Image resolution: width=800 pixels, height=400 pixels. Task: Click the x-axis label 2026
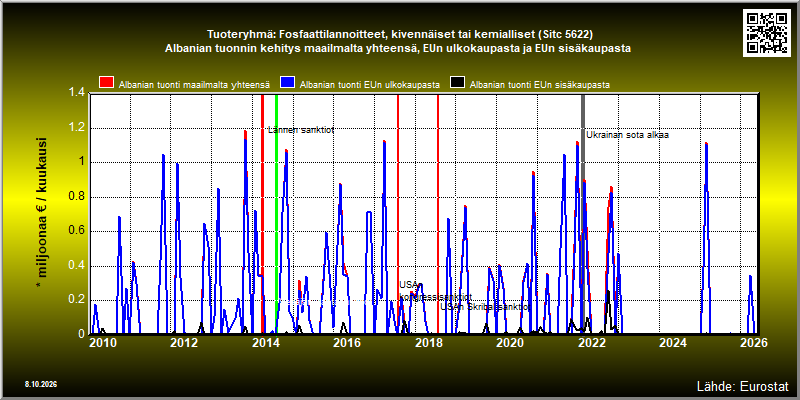(755, 343)
